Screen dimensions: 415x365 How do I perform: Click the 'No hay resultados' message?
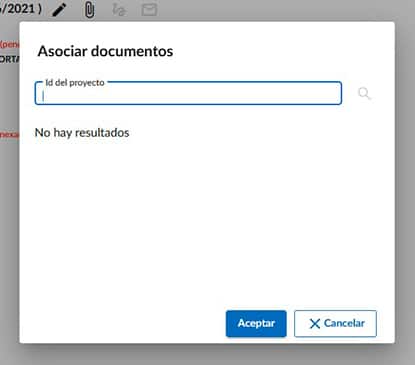82,133
